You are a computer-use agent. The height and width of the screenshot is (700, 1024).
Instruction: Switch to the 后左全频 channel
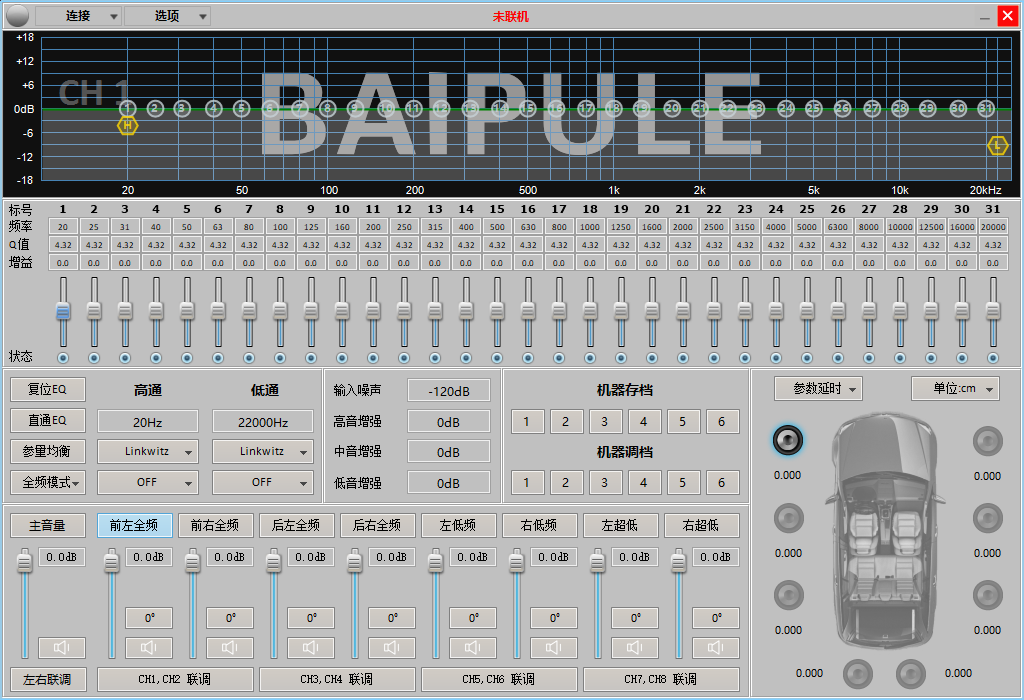pyautogui.click(x=296, y=526)
